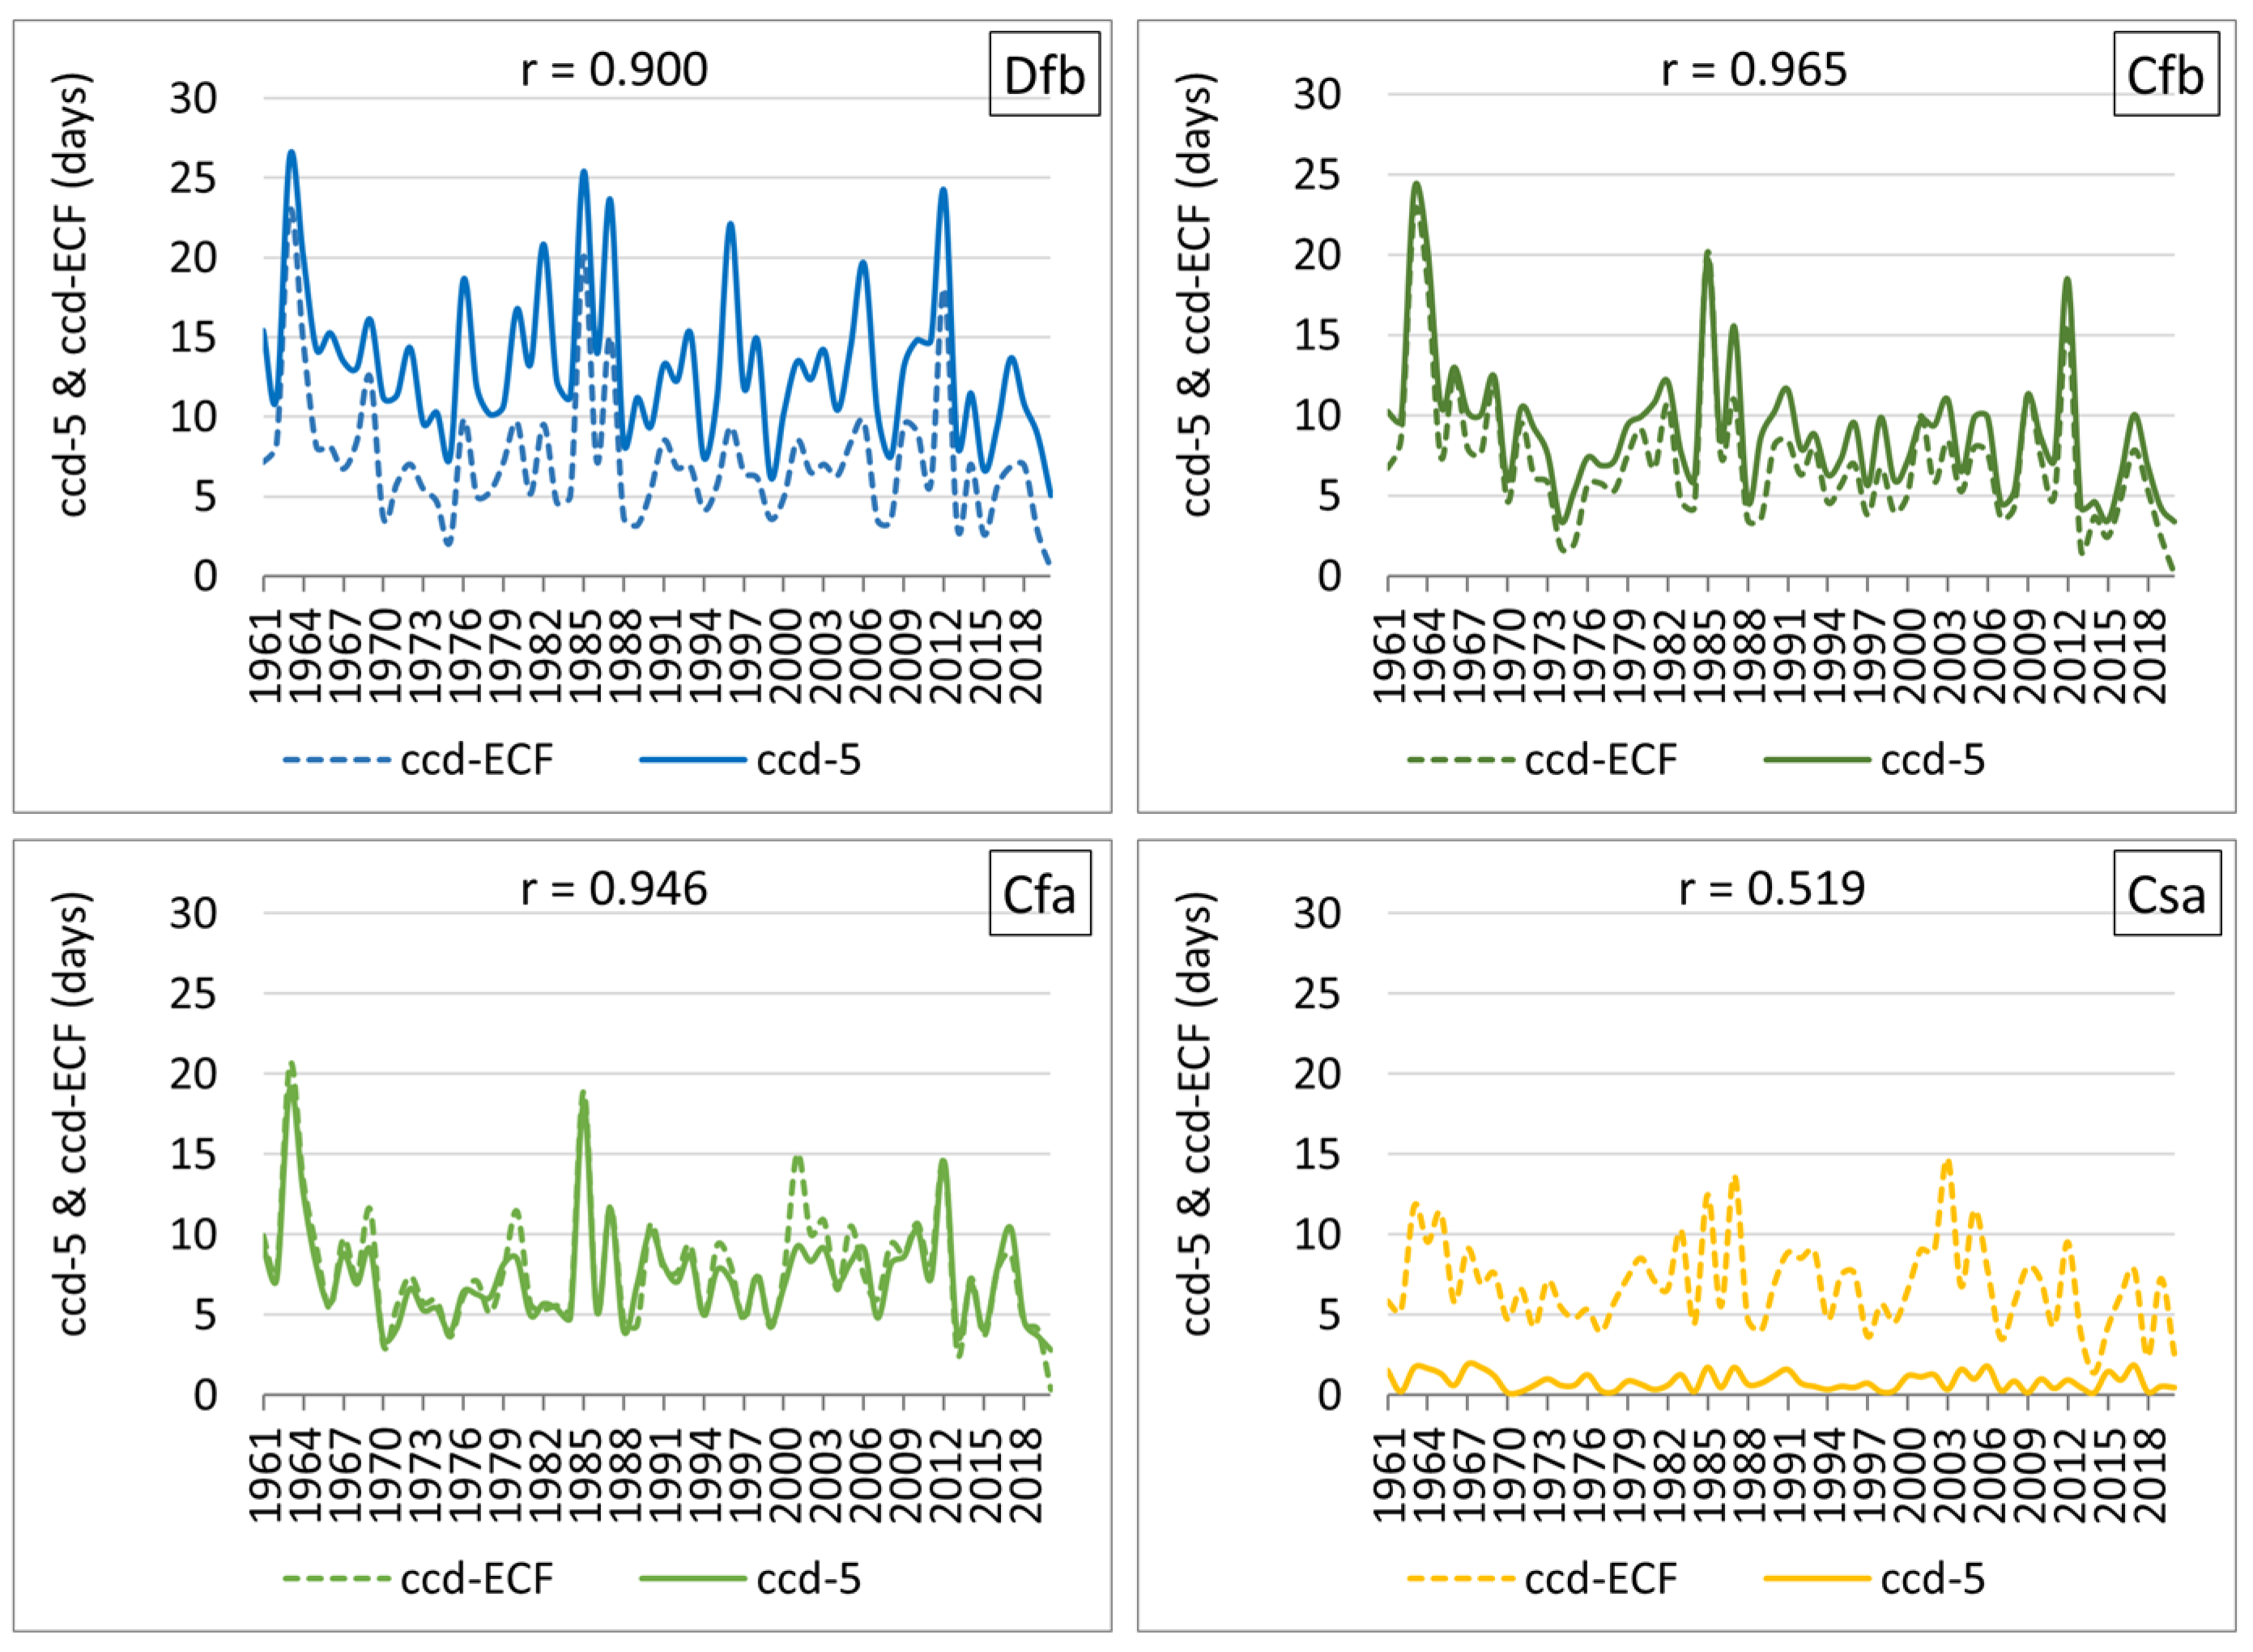Image resolution: width=2253 pixels, height=1652 pixels.
Task: Click solid blue legend line in Dfb chart
Action: (692, 760)
